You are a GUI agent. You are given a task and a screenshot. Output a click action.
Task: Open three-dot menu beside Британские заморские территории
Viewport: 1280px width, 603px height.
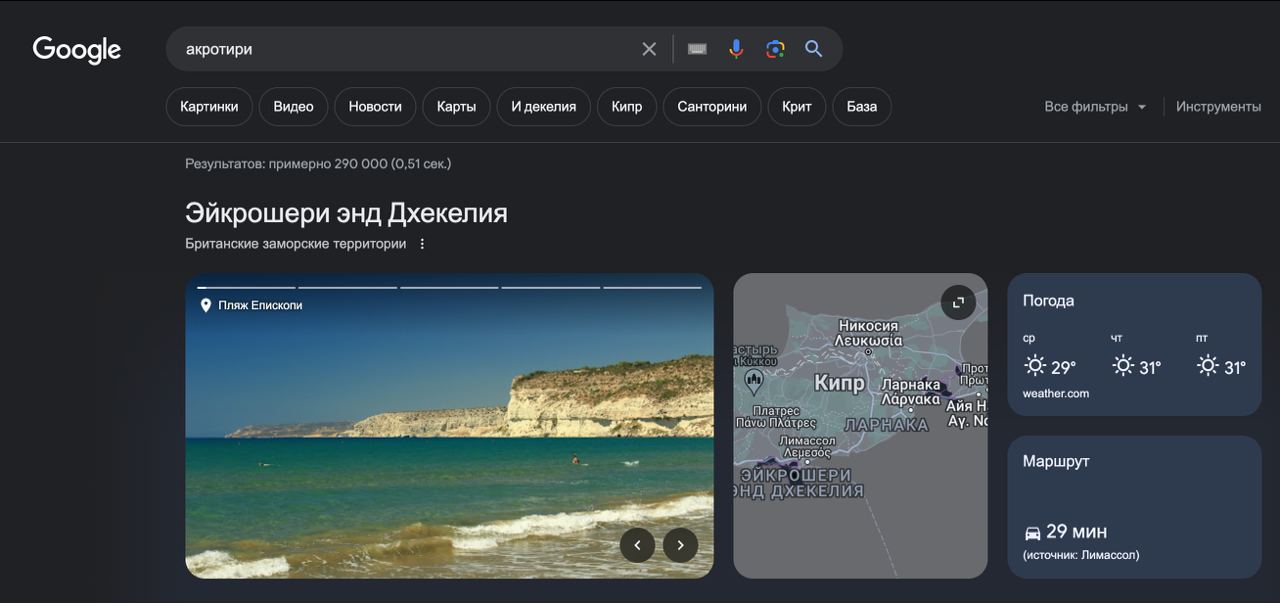(x=422, y=244)
